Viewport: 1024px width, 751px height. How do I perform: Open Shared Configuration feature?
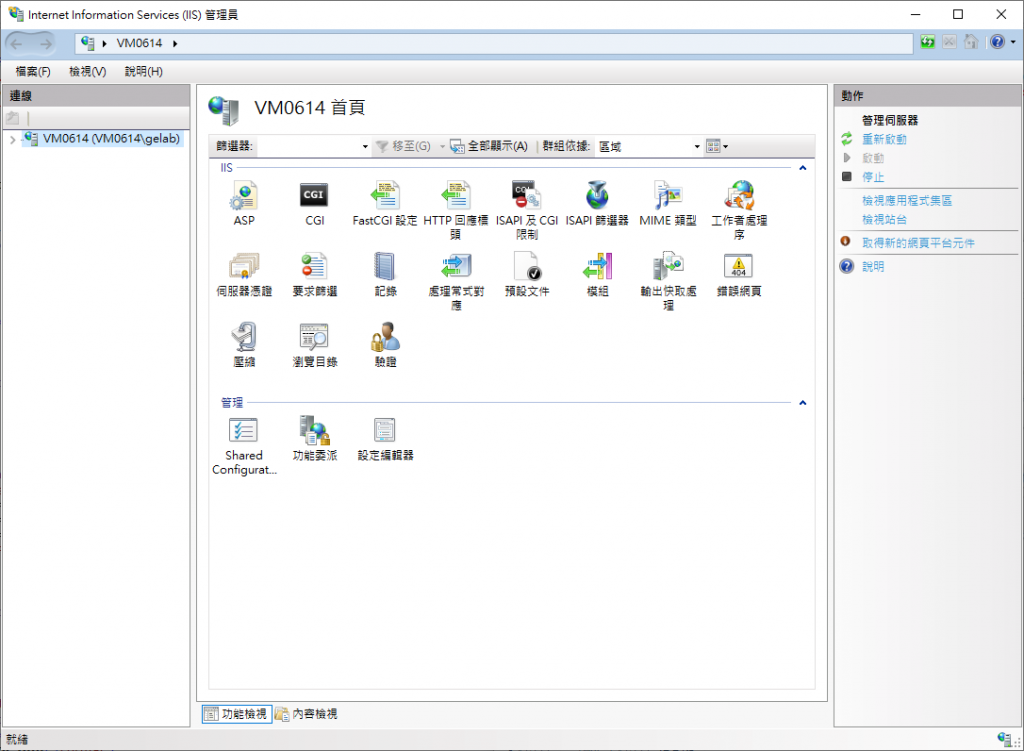coord(244,445)
